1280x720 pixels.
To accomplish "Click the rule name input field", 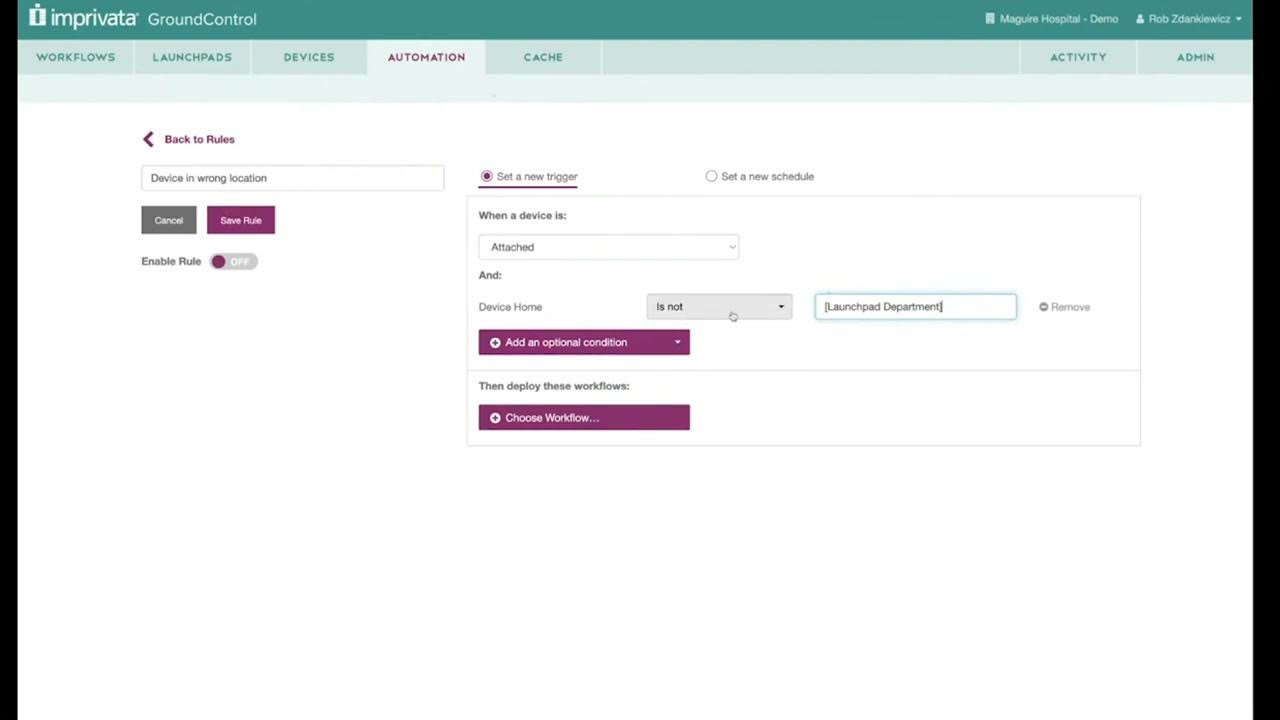I will coord(292,178).
